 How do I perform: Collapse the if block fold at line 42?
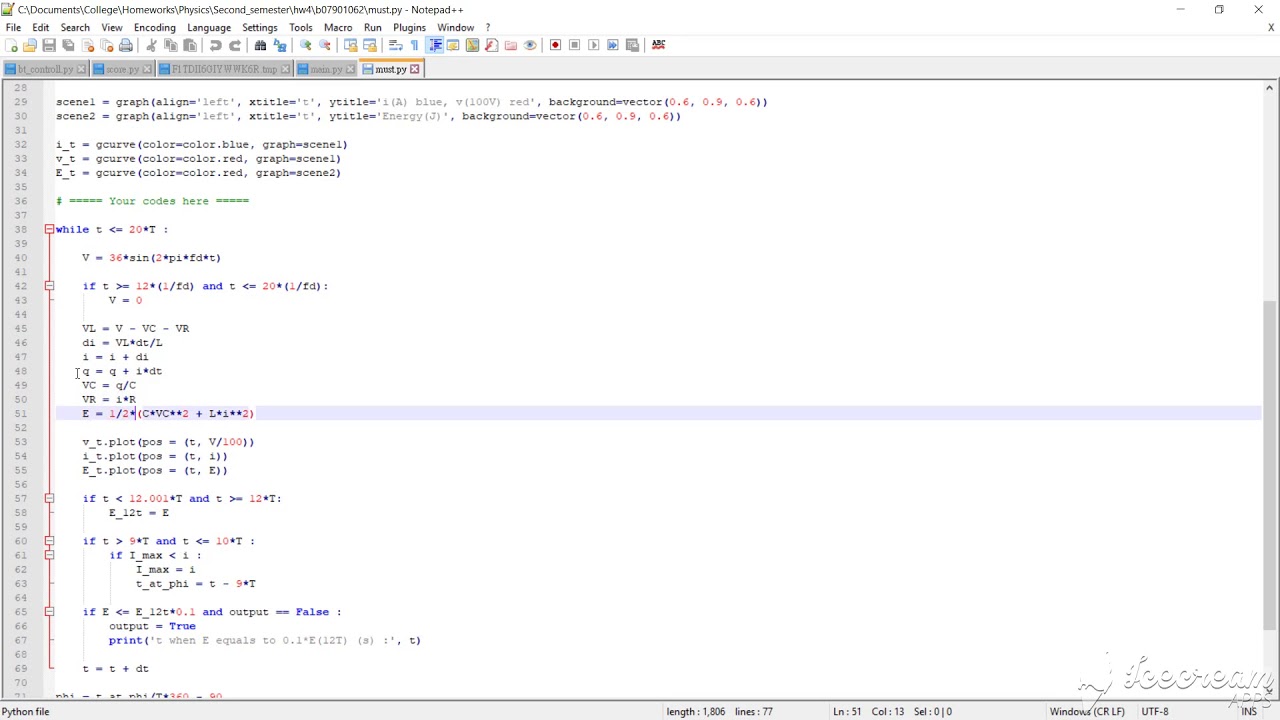pyautogui.click(x=49, y=286)
